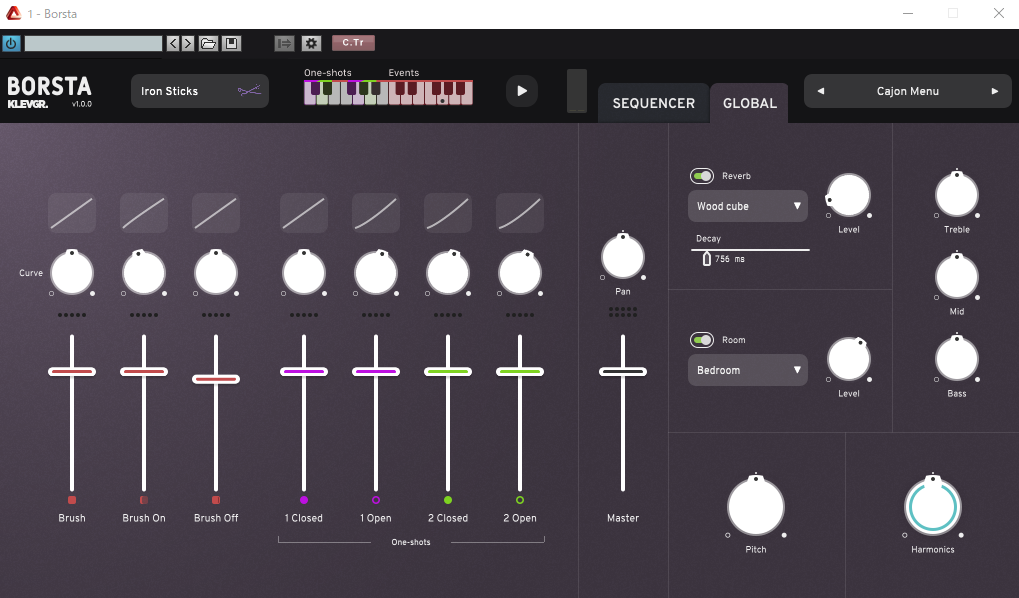1019x598 pixels.
Task: Click the 1 Open curve display
Action: pos(376,213)
